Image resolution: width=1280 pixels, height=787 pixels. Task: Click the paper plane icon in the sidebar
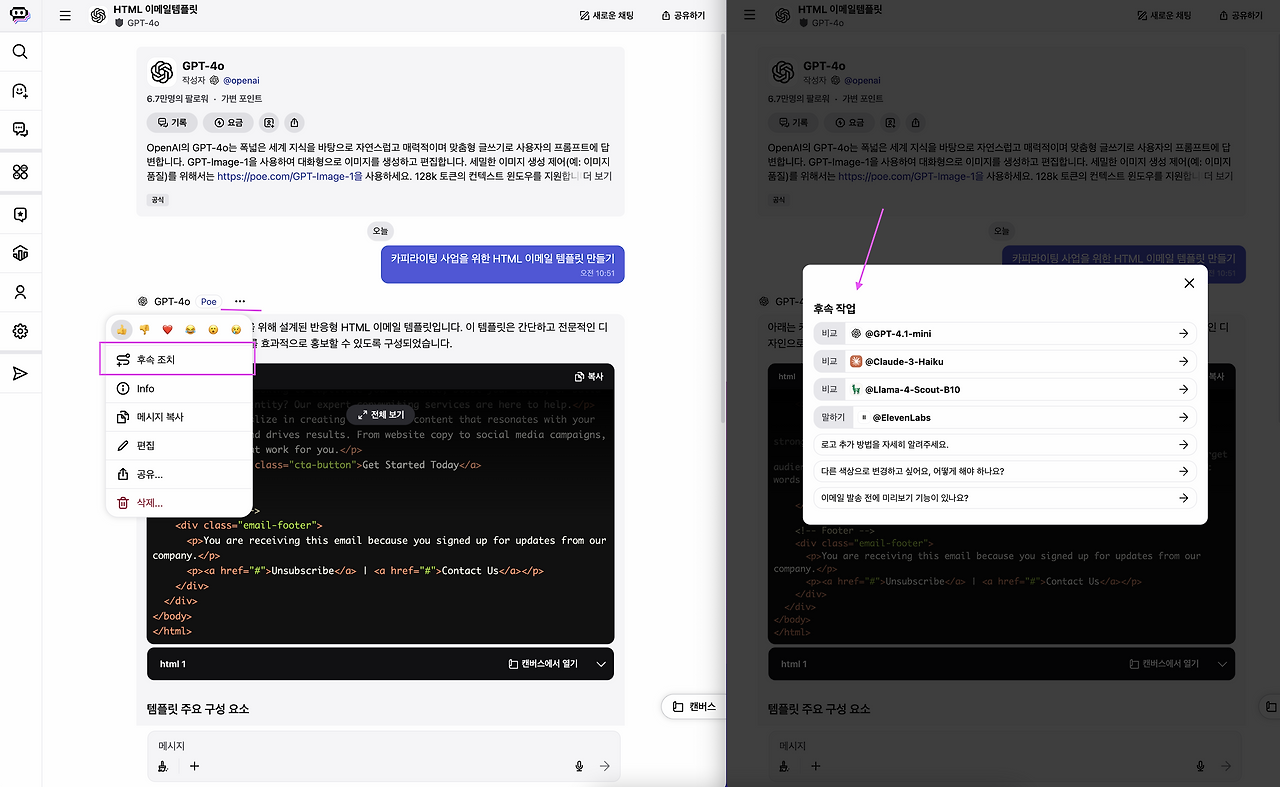[20, 373]
